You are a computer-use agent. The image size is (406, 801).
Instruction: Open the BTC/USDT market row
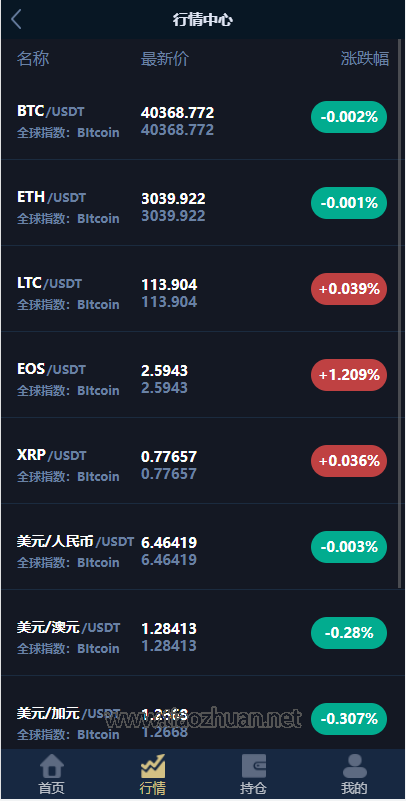coord(200,116)
